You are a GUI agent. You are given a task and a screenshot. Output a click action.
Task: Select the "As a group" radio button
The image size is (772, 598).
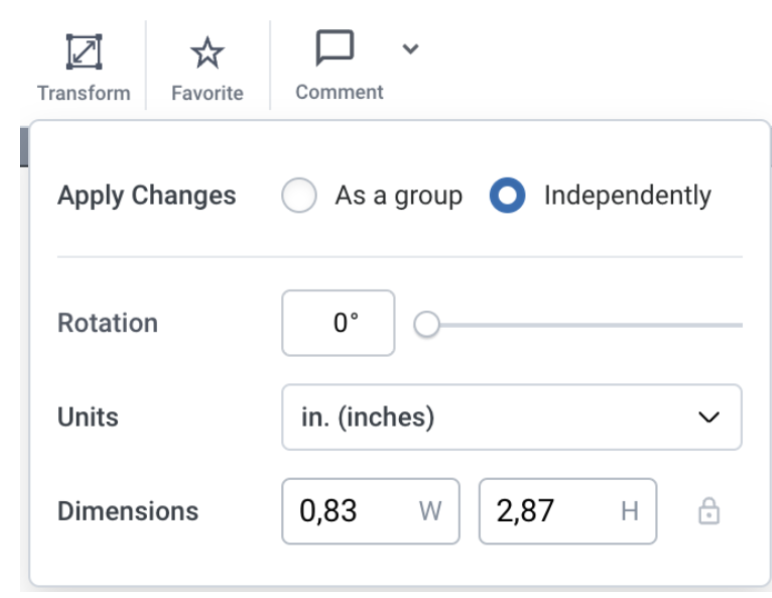tap(300, 196)
